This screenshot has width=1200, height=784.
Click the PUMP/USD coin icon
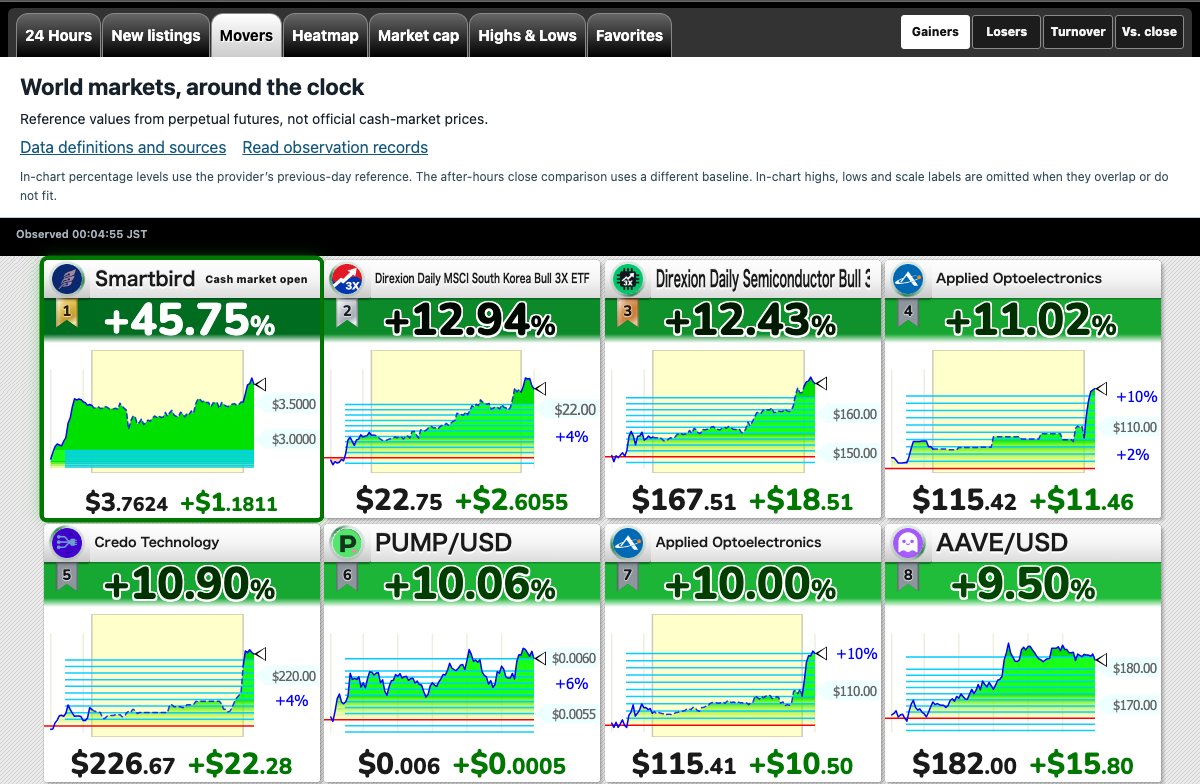(349, 543)
